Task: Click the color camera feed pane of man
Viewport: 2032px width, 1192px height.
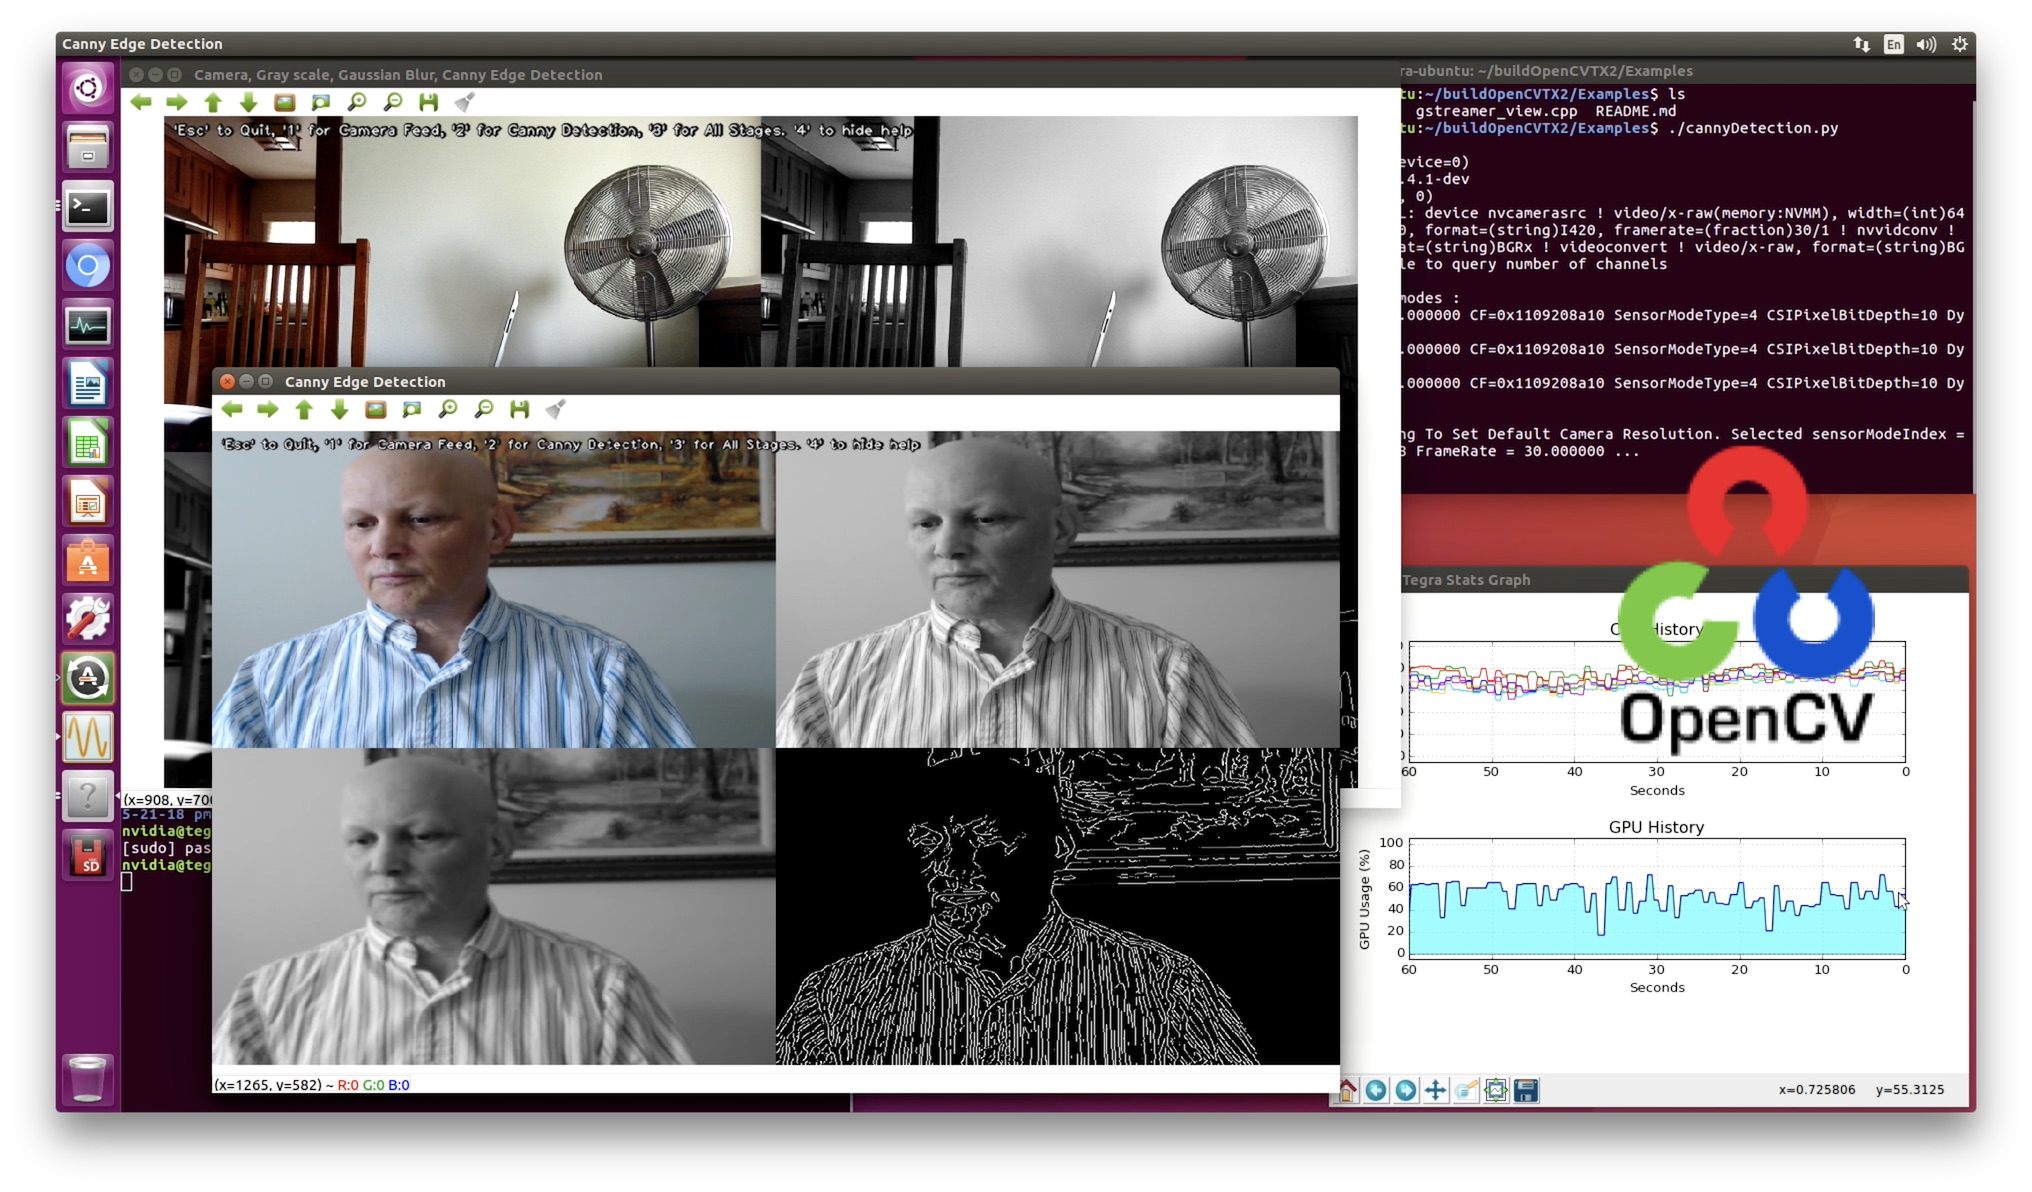Action: (494, 589)
